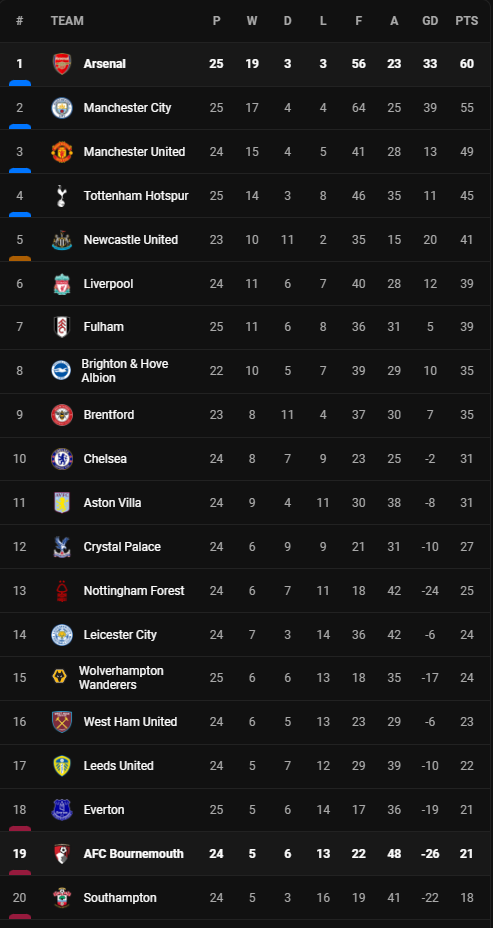This screenshot has height=928, width=493.
Task: Click the PTS column header
Action: click(x=466, y=21)
